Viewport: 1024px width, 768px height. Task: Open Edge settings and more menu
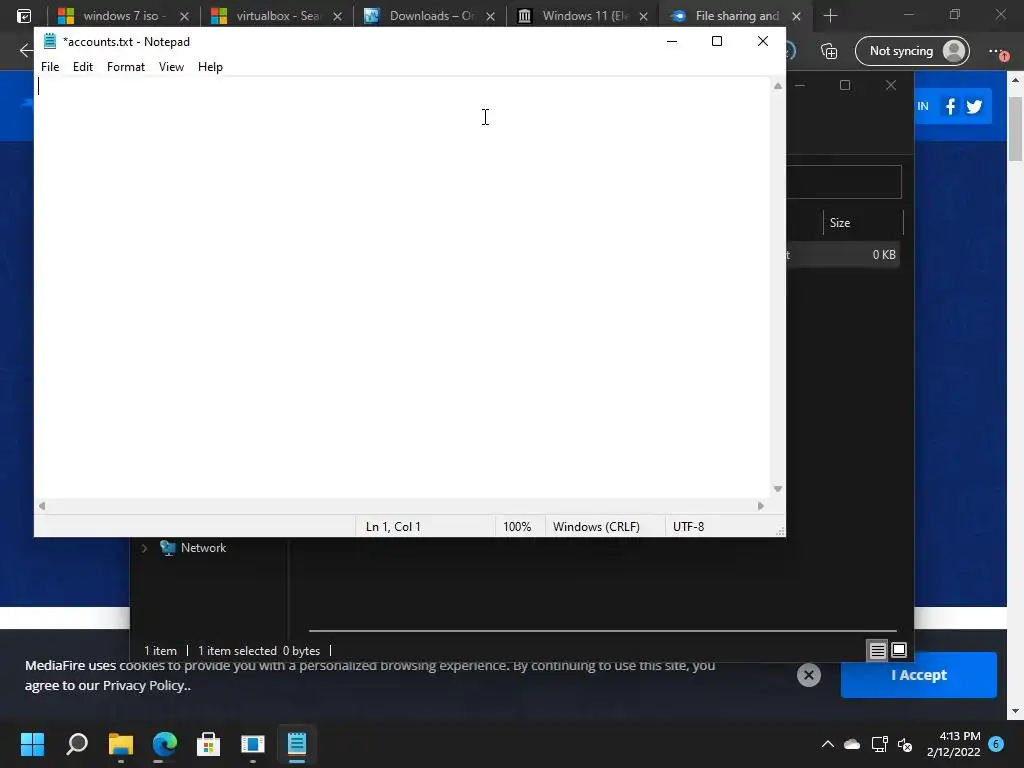coord(997,51)
